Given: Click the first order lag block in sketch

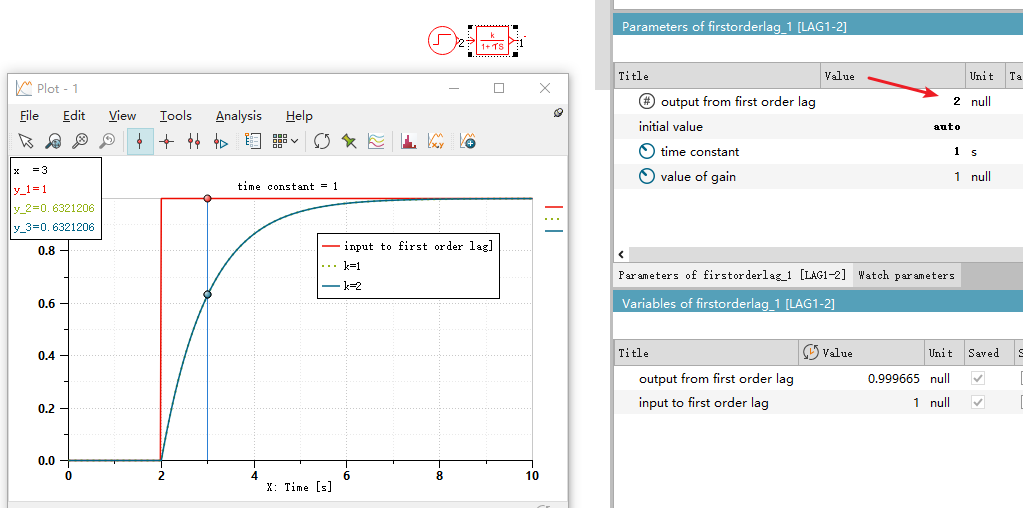Looking at the screenshot, I should [491, 41].
